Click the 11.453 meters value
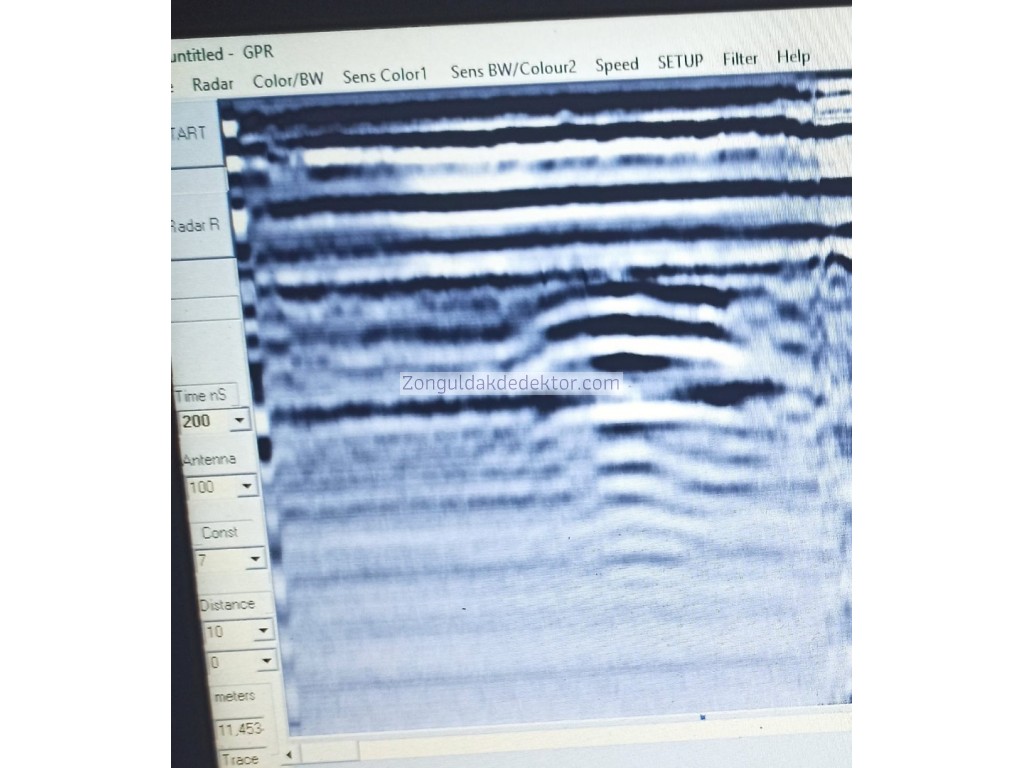 (240, 729)
